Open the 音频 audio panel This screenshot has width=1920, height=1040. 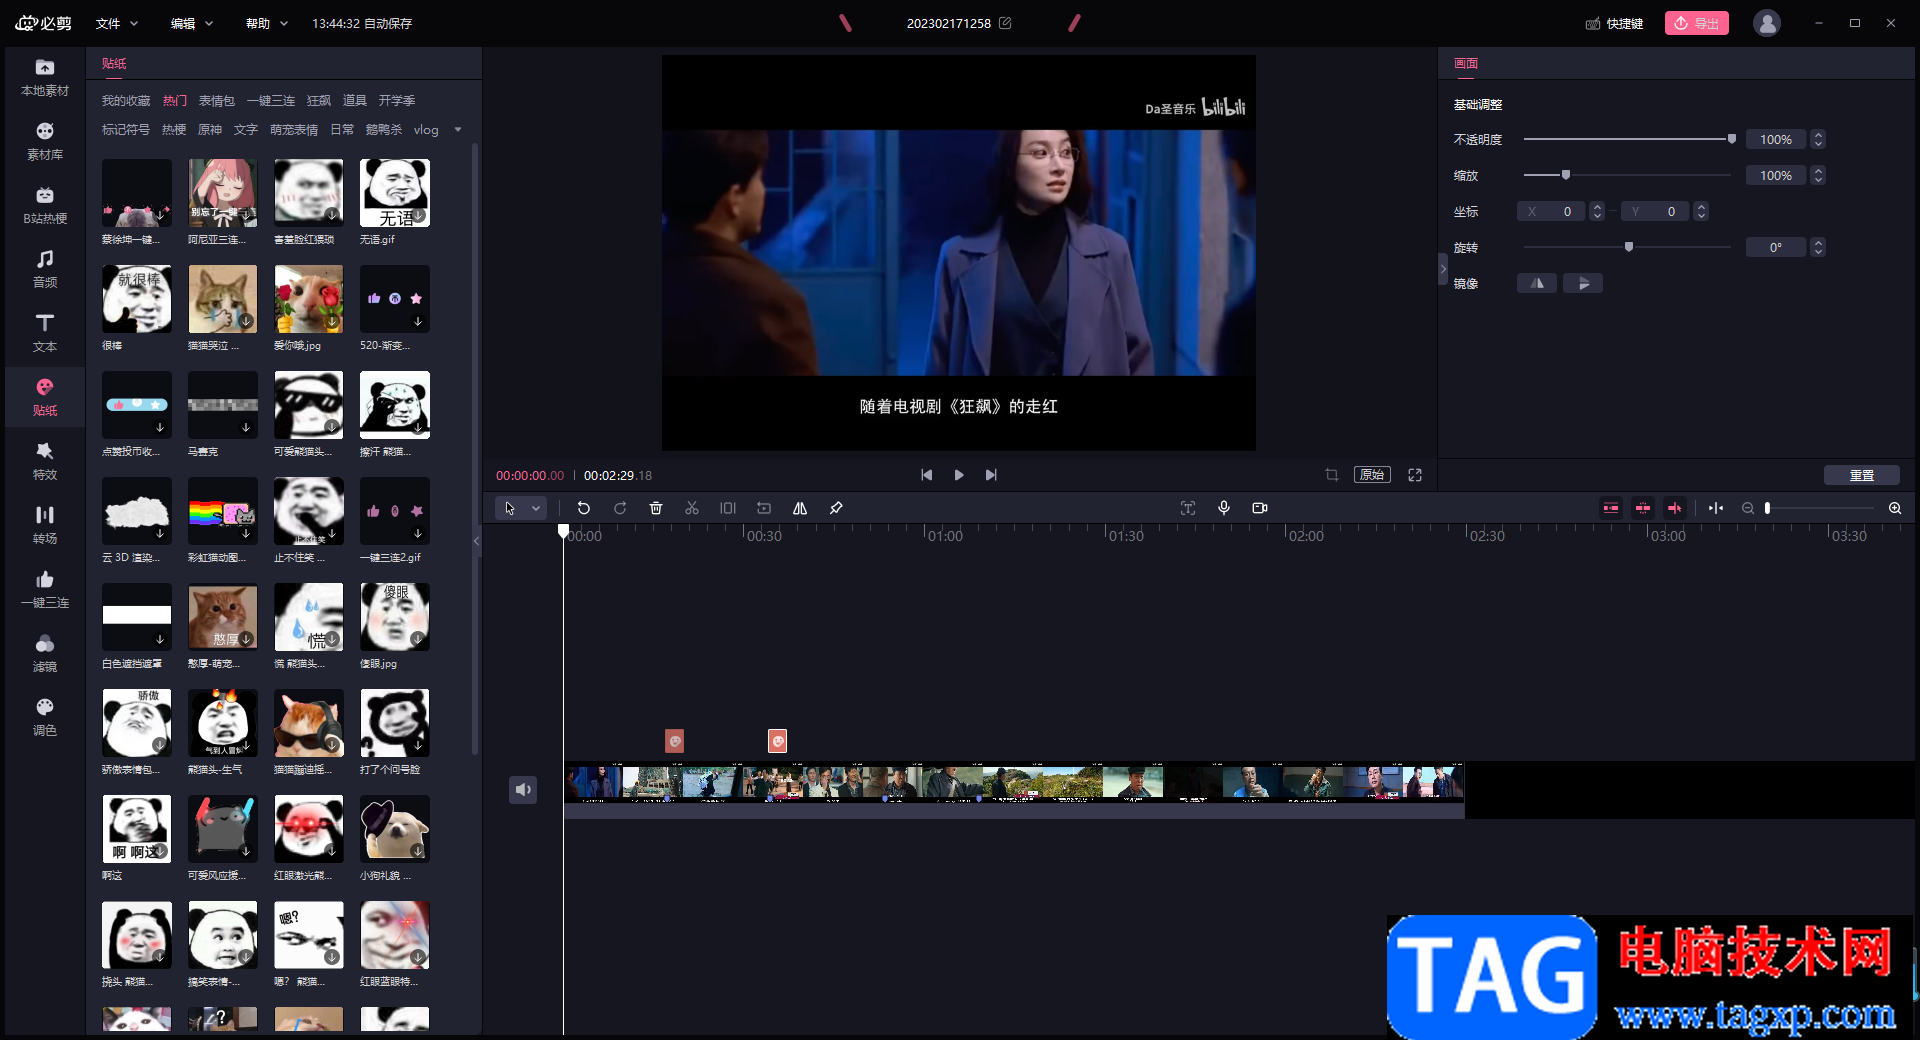45,270
